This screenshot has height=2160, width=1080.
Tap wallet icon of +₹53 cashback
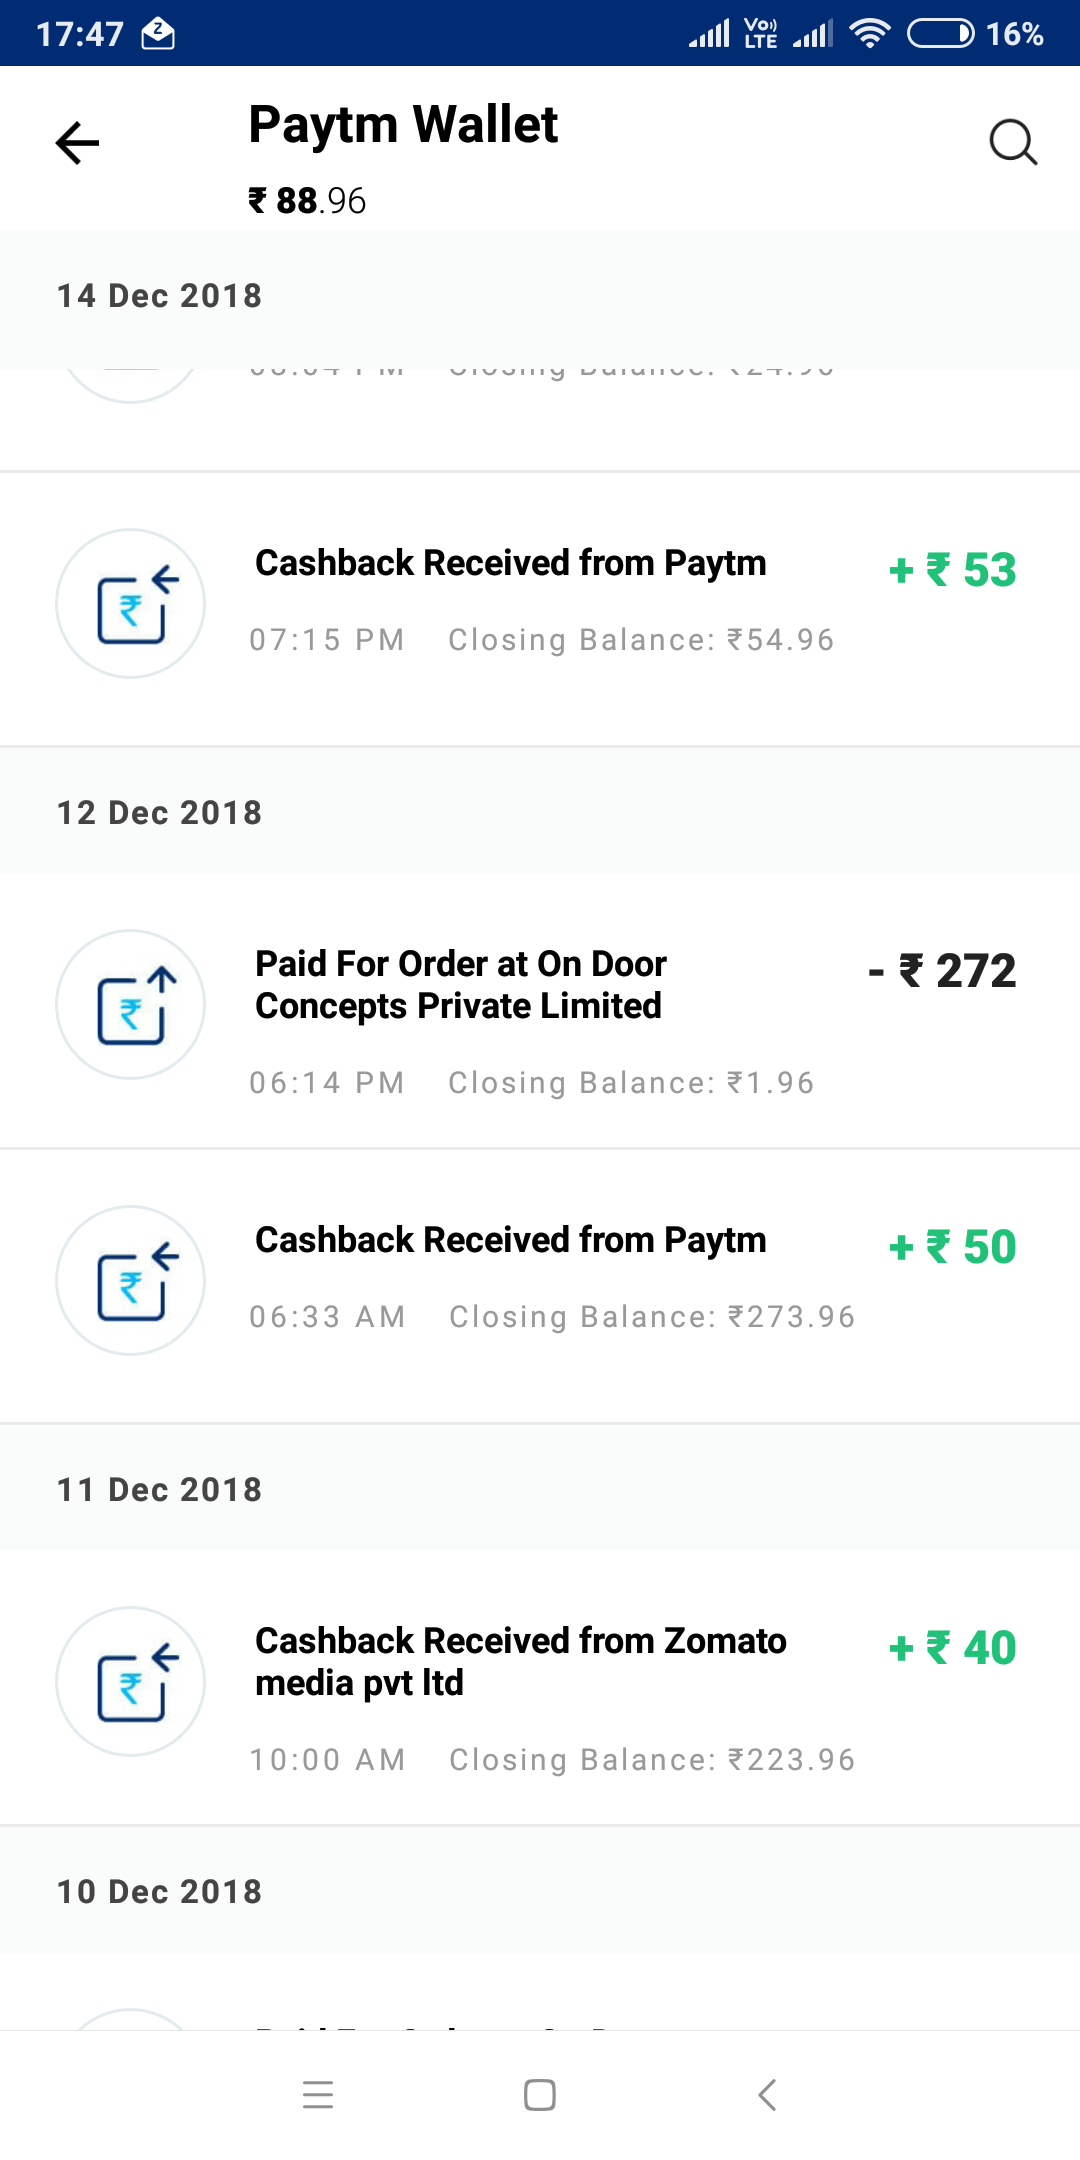130,603
